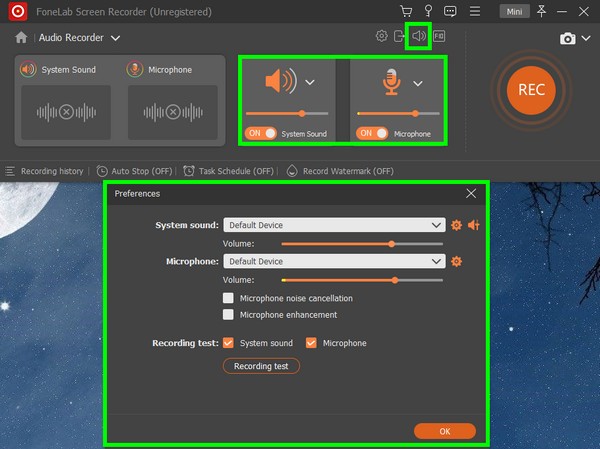Open the register key icon

click(428, 11)
